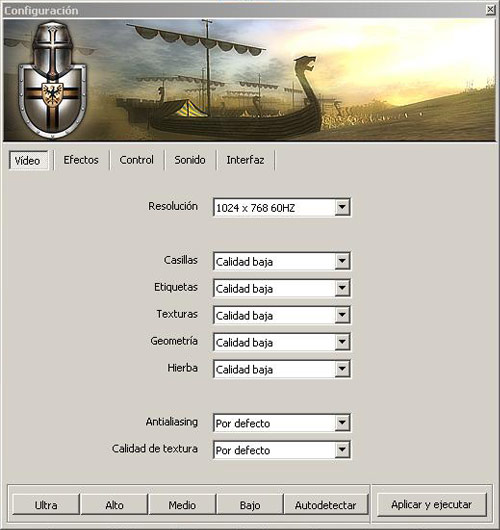The width and height of the screenshot is (500, 530).
Task: Go to the Interfaz tab
Action: click(x=245, y=160)
